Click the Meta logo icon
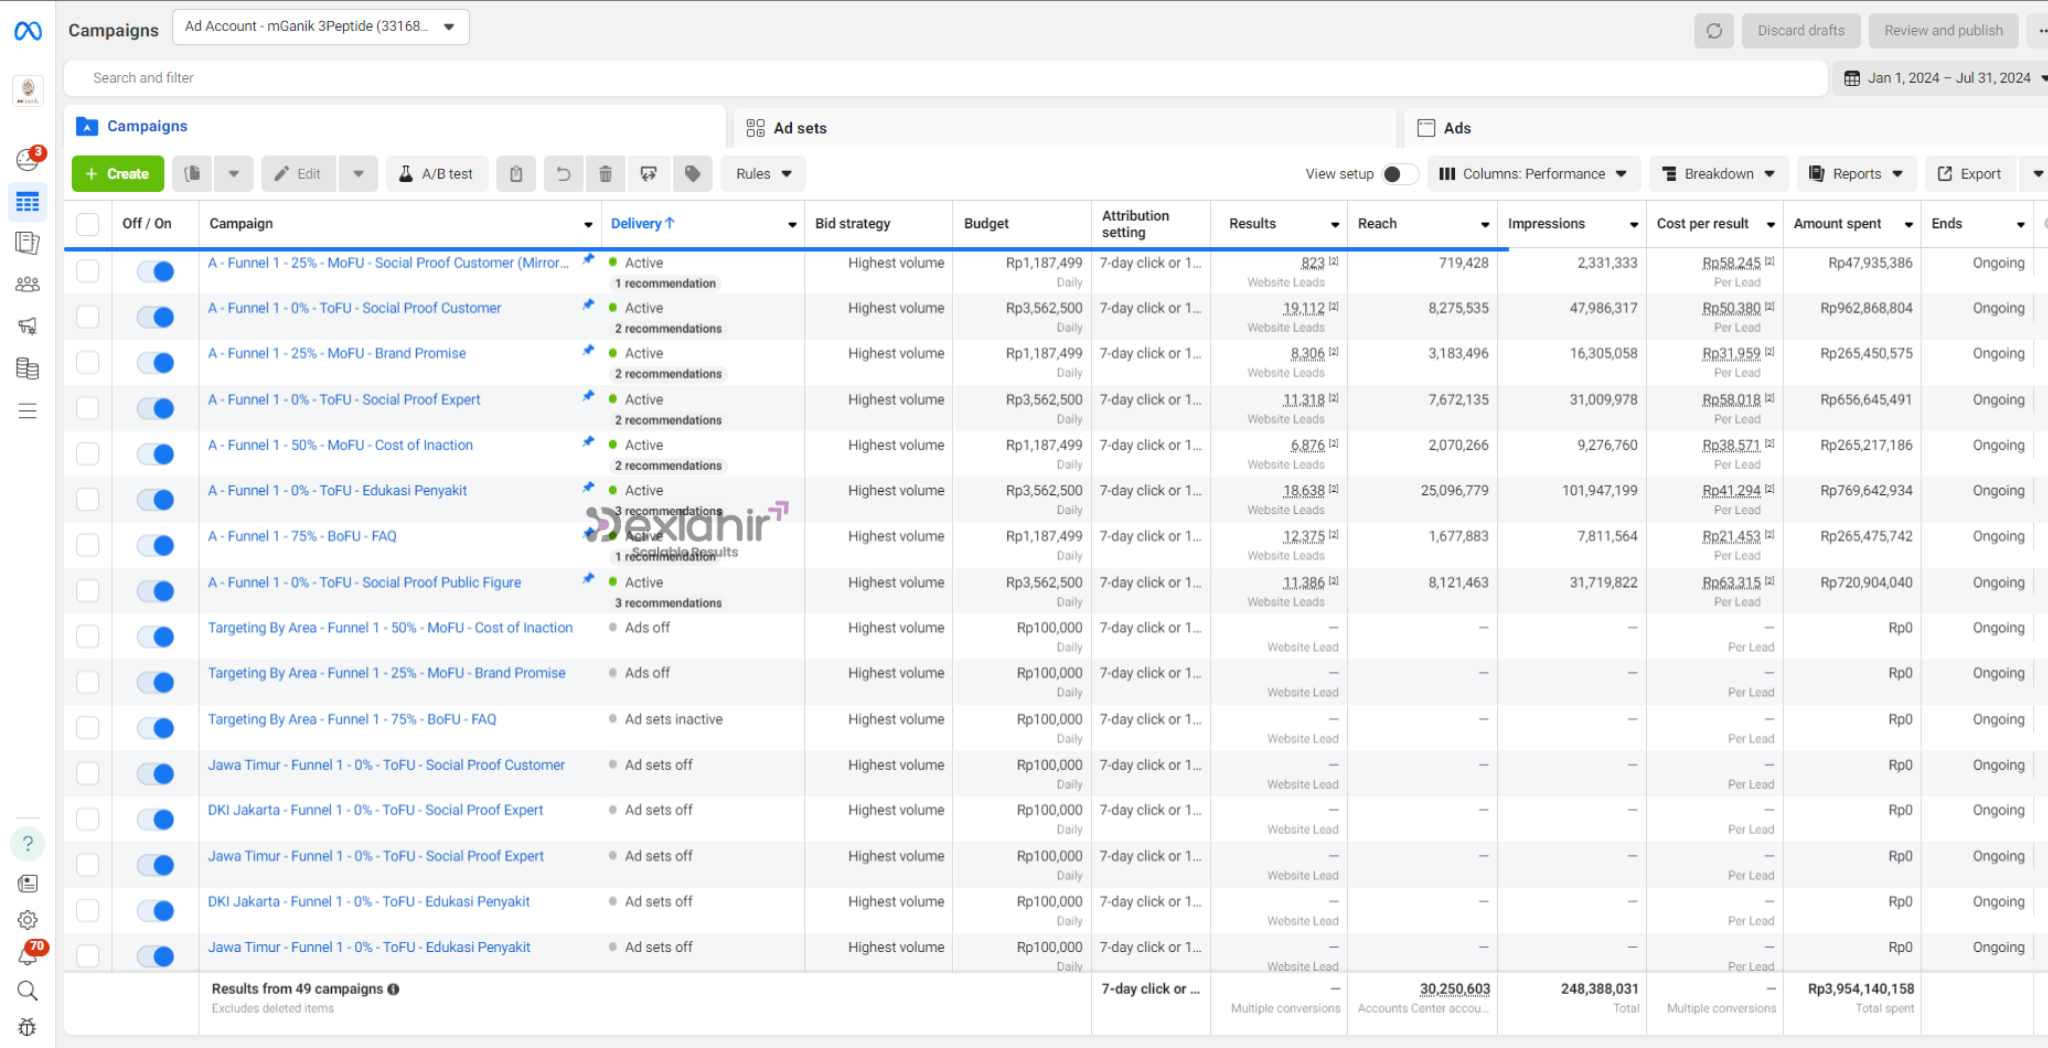2048x1048 pixels. 28,31
